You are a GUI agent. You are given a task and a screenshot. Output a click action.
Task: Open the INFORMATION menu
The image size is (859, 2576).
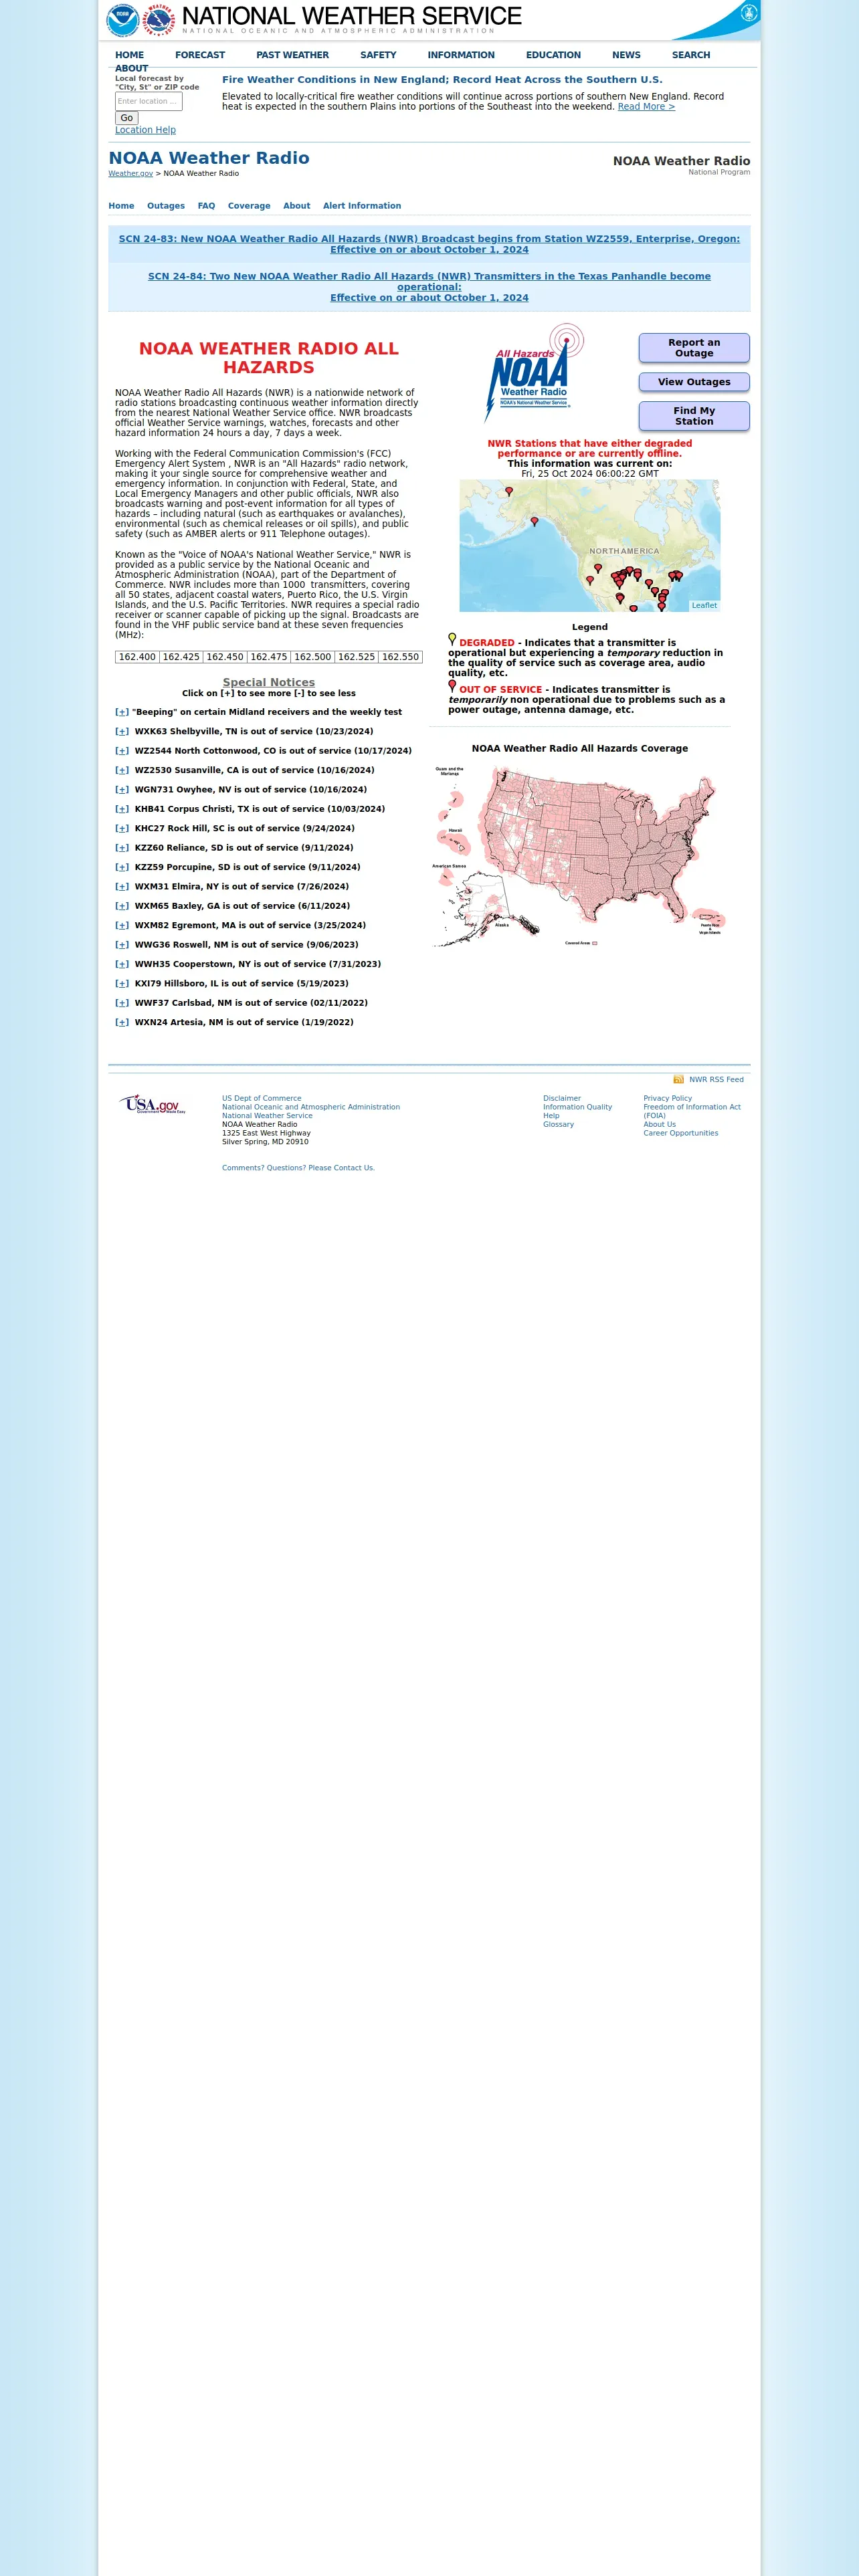(461, 55)
